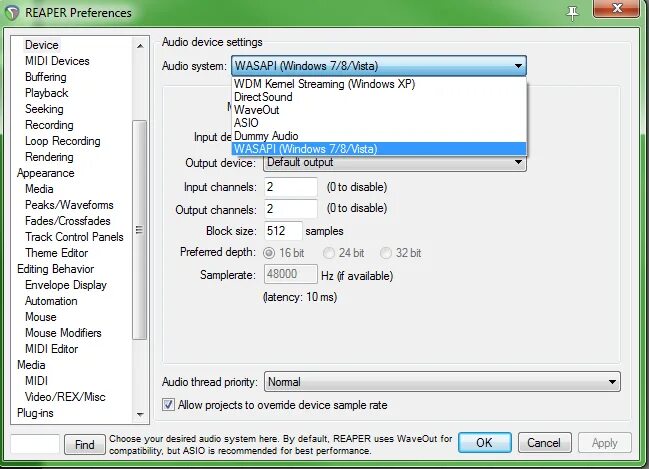The image size is (649, 469).
Task: Click the OK button
Action: click(x=485, y=443)
